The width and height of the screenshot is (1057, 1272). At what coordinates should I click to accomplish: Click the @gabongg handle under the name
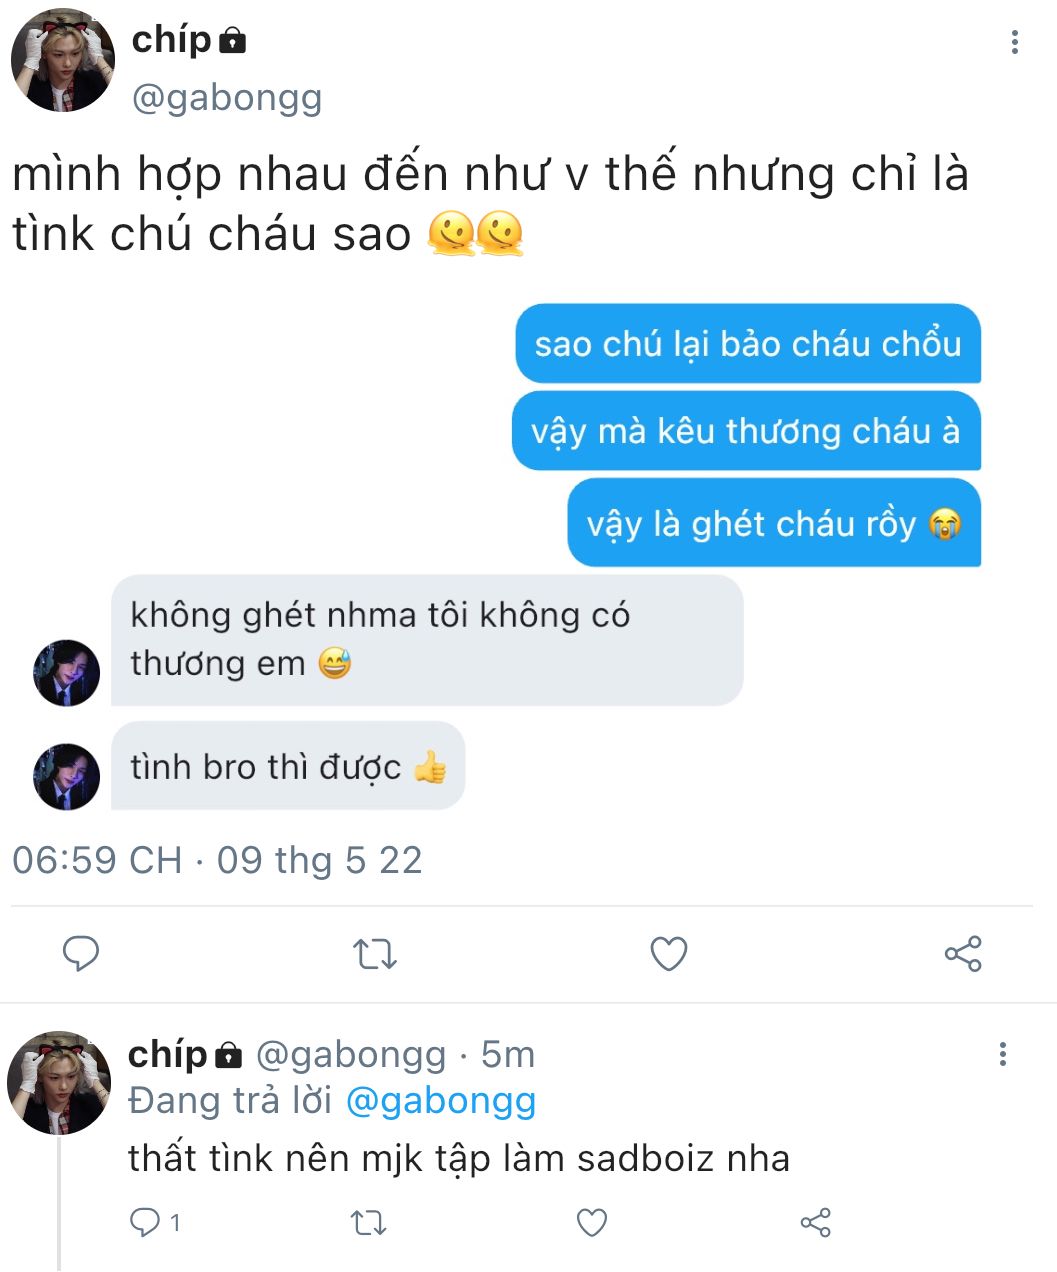click(227, 99)
